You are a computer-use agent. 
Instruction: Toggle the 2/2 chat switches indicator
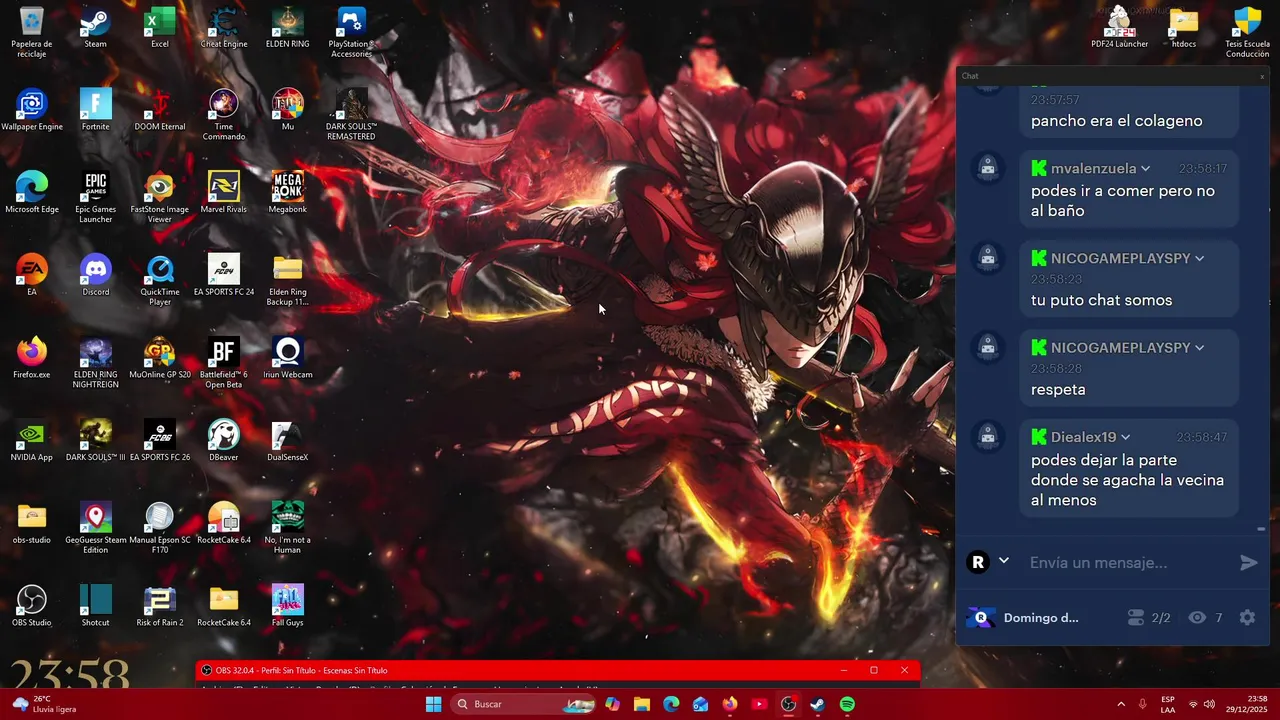tap(1148, 618)
